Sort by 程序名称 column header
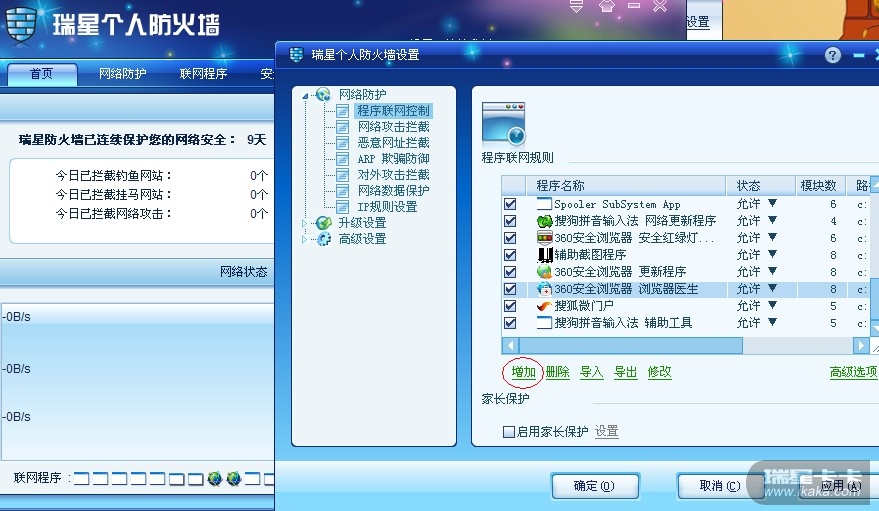The height and width of the screenshot is (511, 879). (626, 185)
